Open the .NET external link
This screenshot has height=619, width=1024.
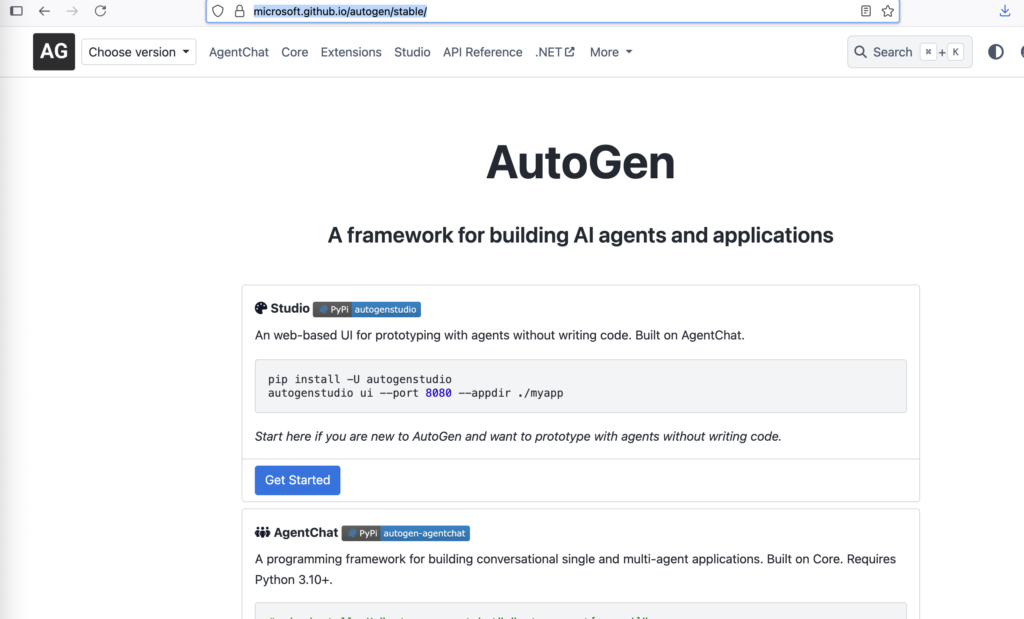pos(554,52)
